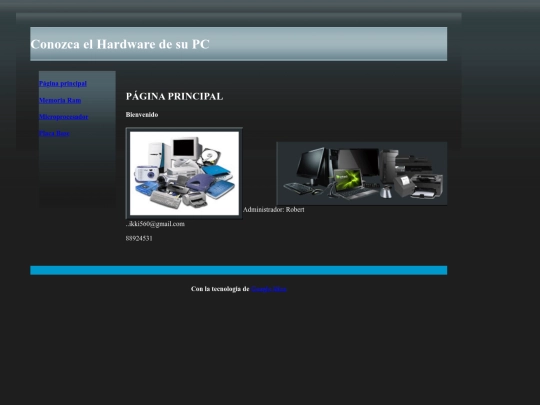This screenshot has height=405, width=540.
Task: Click the PÁGINA PRINCIPAL heading
Action: tap(174, 96)
